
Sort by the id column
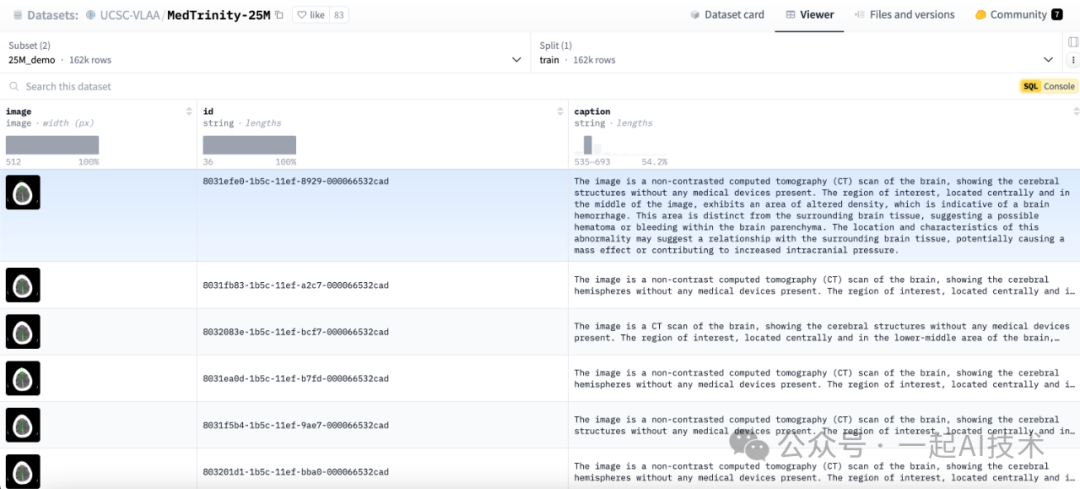pos(560,111)
